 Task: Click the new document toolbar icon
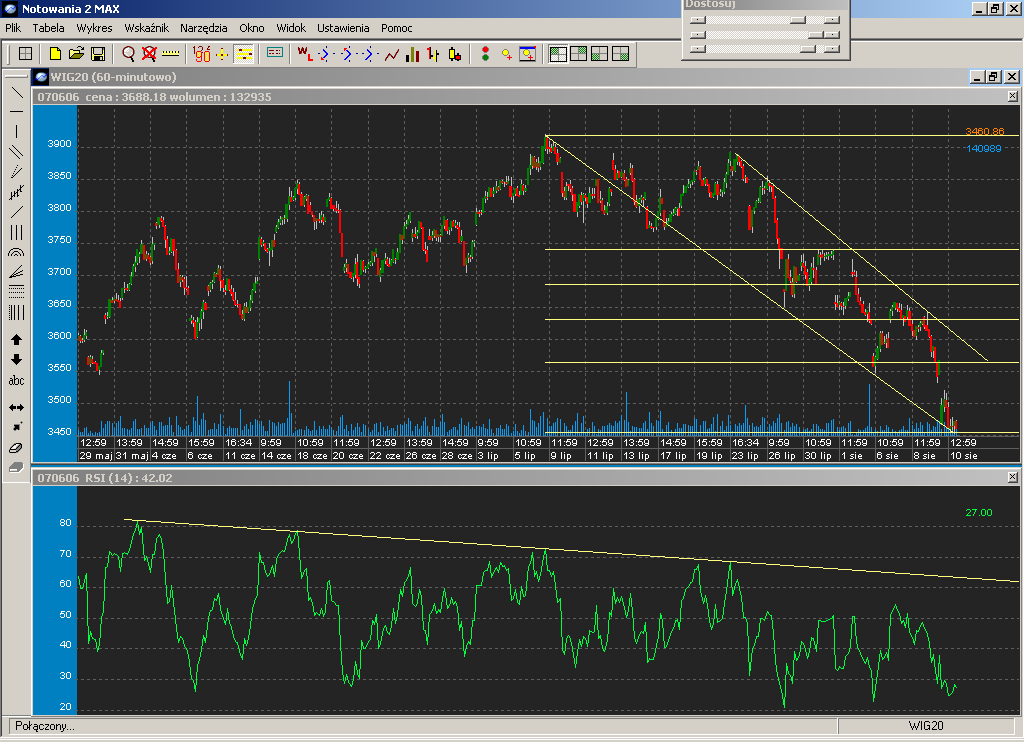pyautogui.click(x=55, y=54)
